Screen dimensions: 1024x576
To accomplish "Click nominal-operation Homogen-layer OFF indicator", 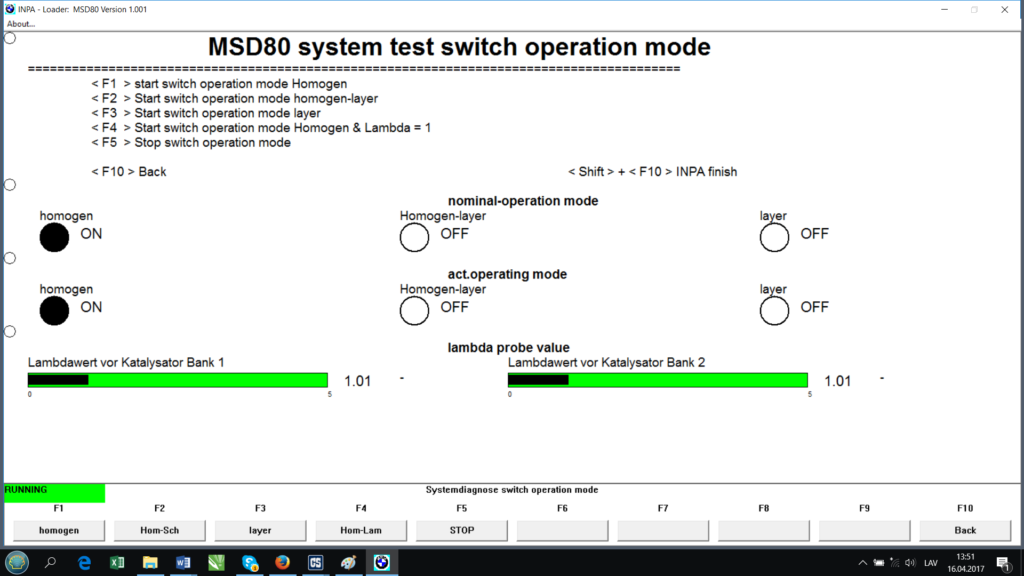I will coord(414,237).
